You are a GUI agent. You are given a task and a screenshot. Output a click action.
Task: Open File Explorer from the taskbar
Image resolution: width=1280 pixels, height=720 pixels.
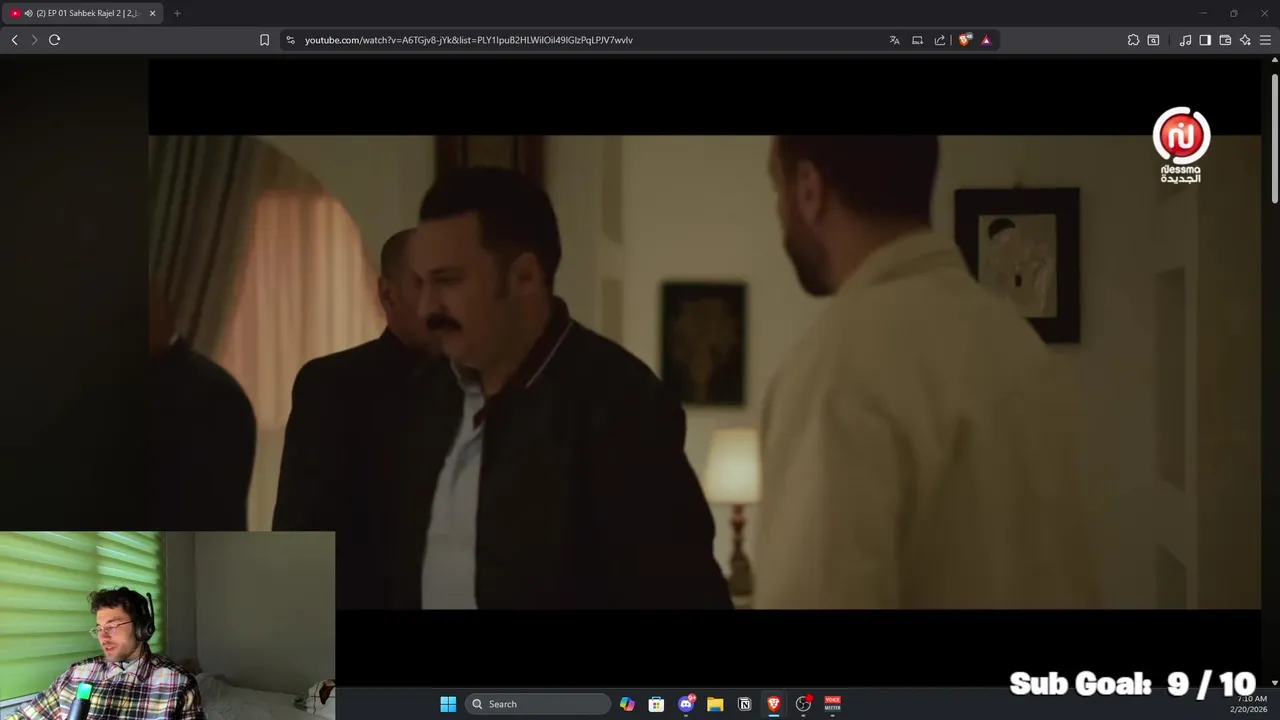715,704
